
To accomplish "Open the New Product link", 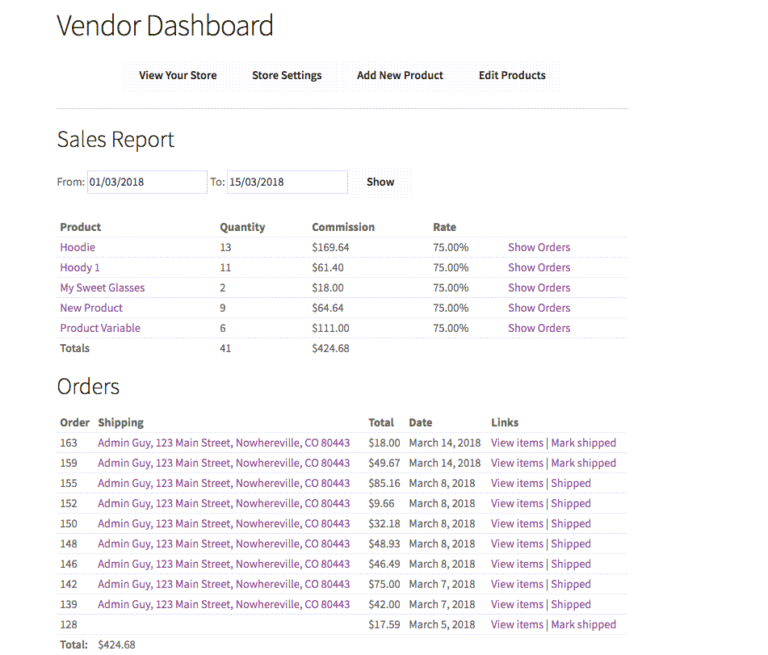I will click(x=91, y=308).
